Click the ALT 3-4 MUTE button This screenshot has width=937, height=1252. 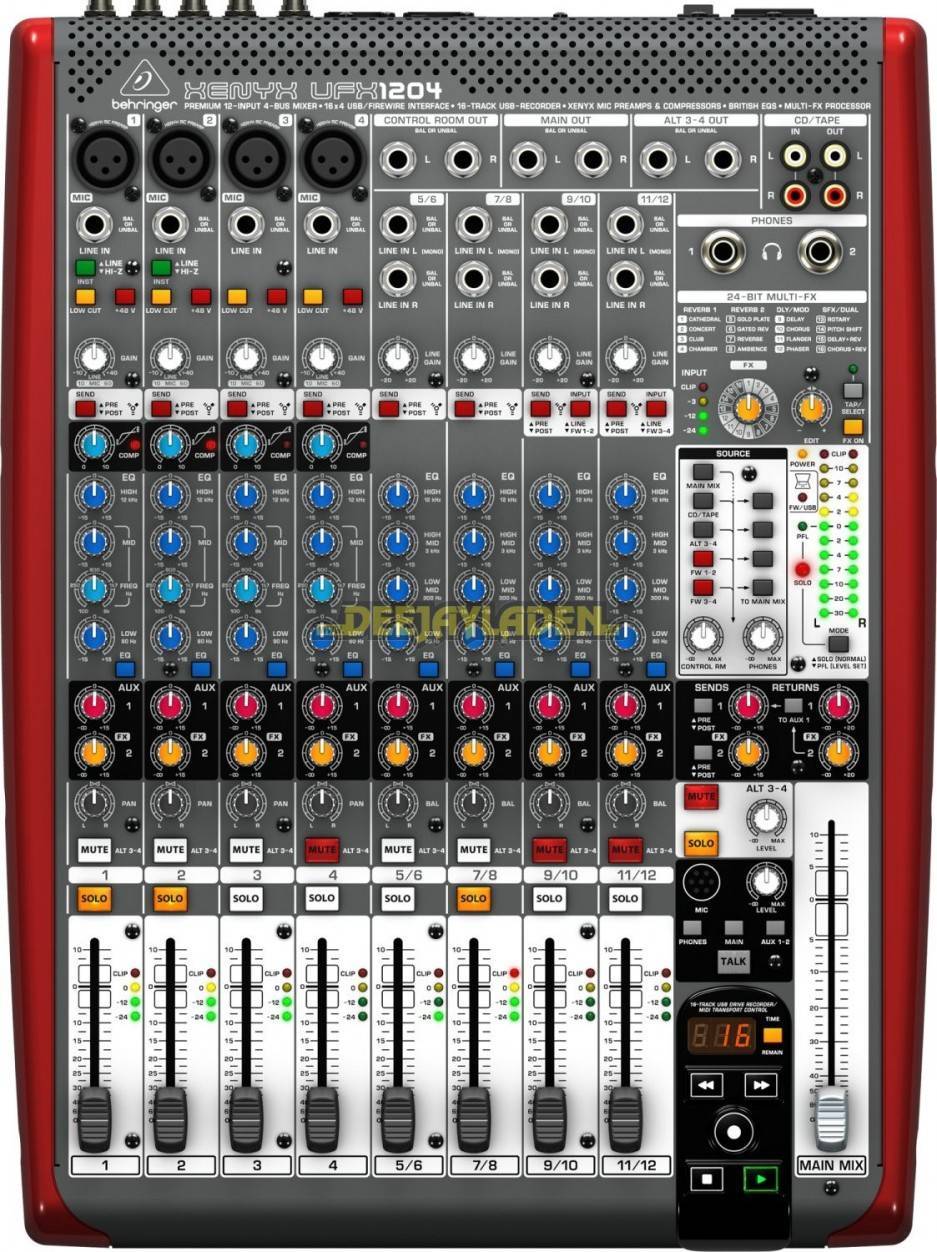coord(700,797)
